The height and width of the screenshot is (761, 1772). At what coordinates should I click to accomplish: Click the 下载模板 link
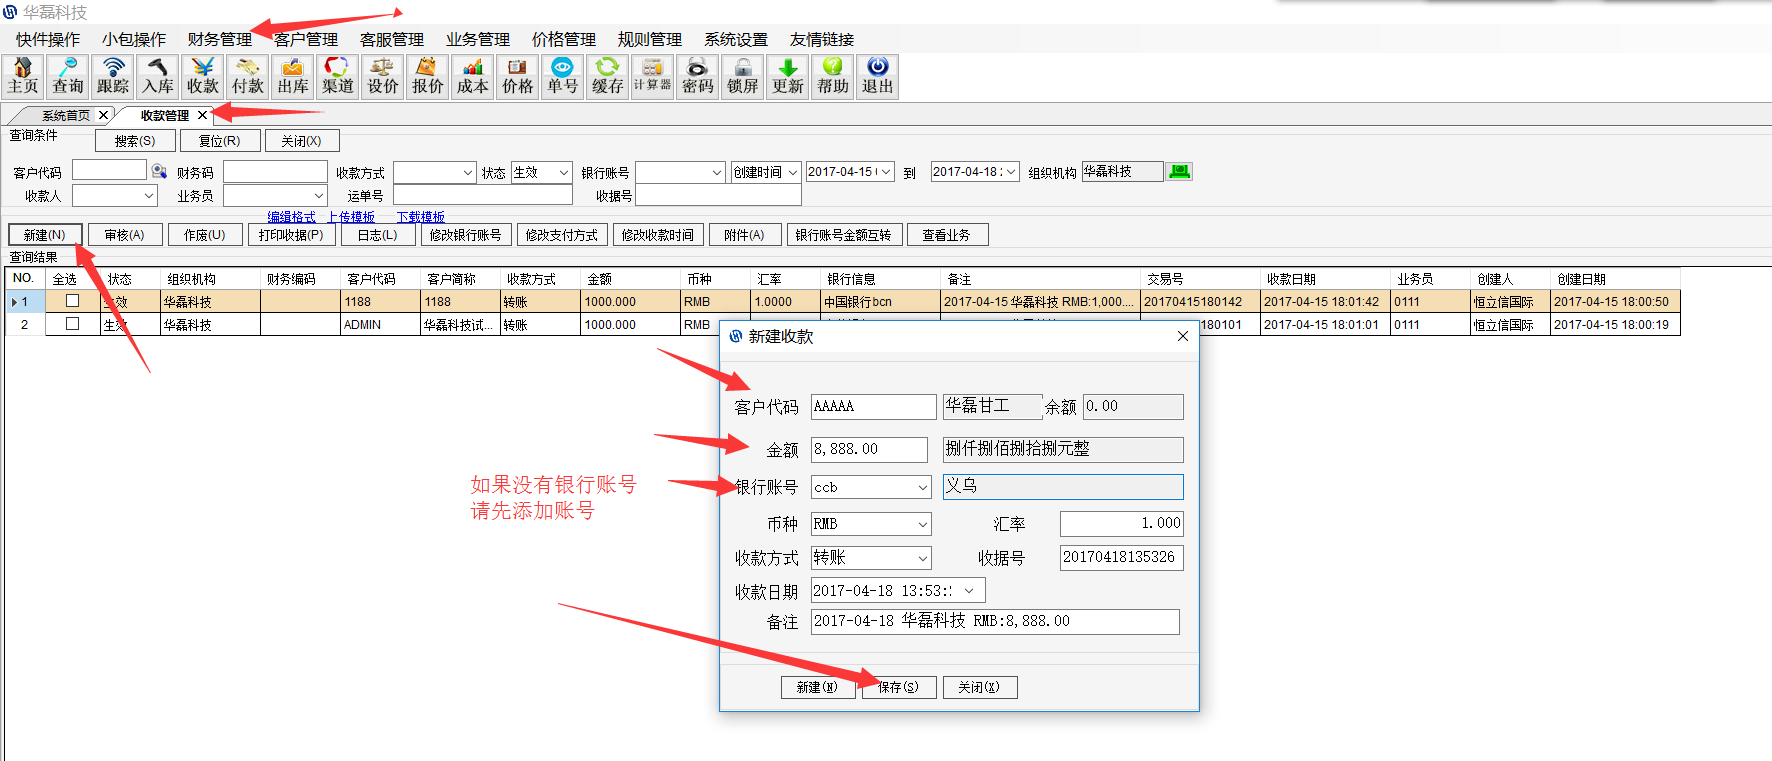point(420,217)
